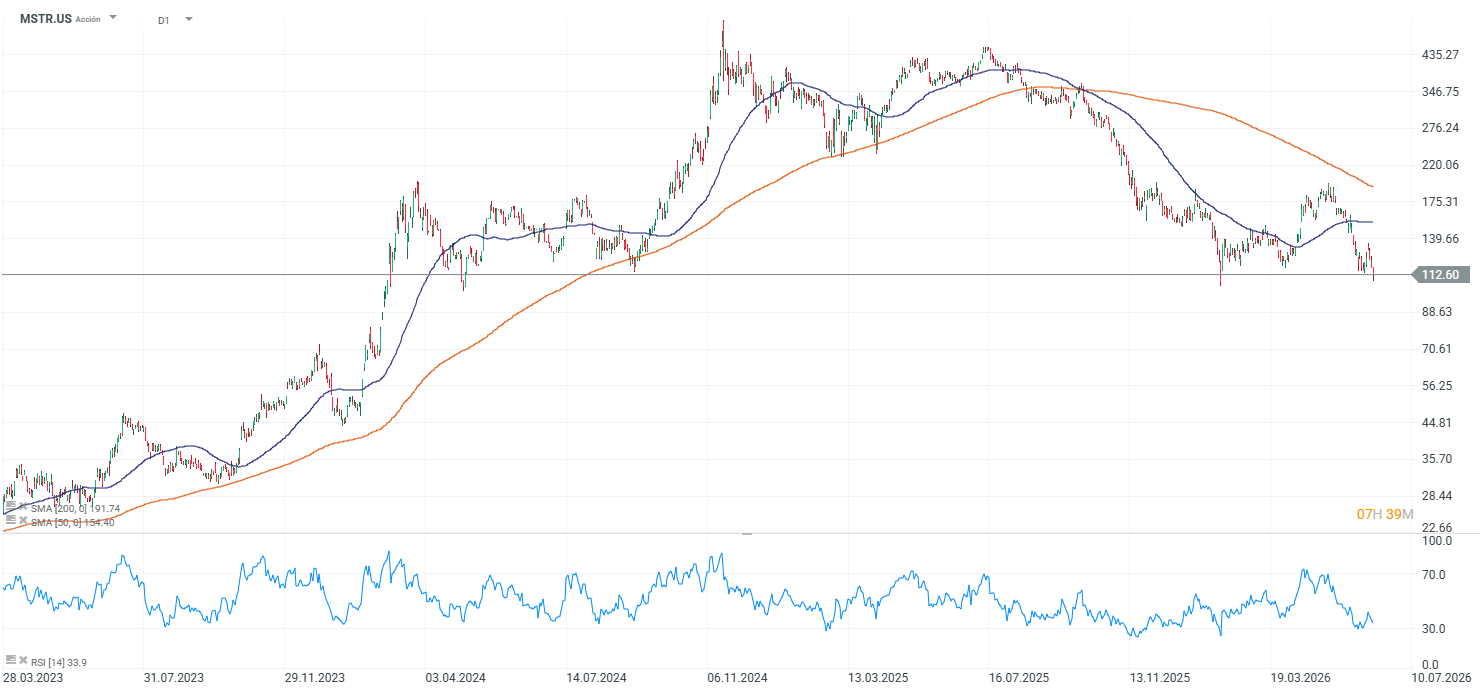
Task: Open settings icon for RSI [14]
Action: [11, 660]
